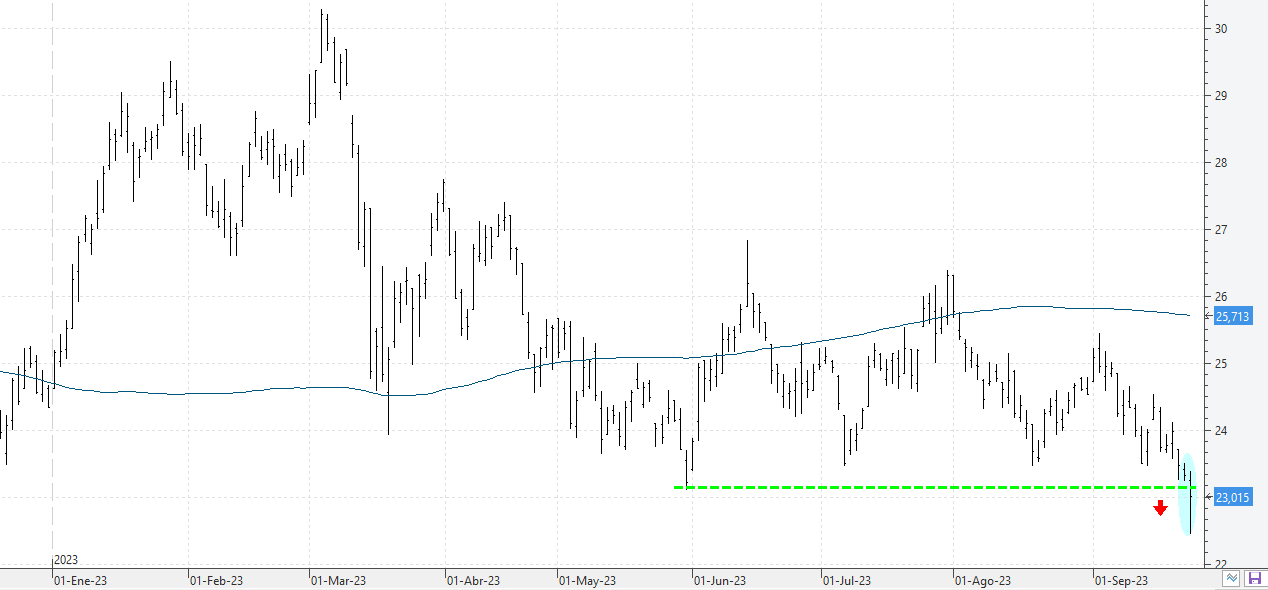
Task: Click the 01-Jun-23 date label
Action: click(720, 580)
